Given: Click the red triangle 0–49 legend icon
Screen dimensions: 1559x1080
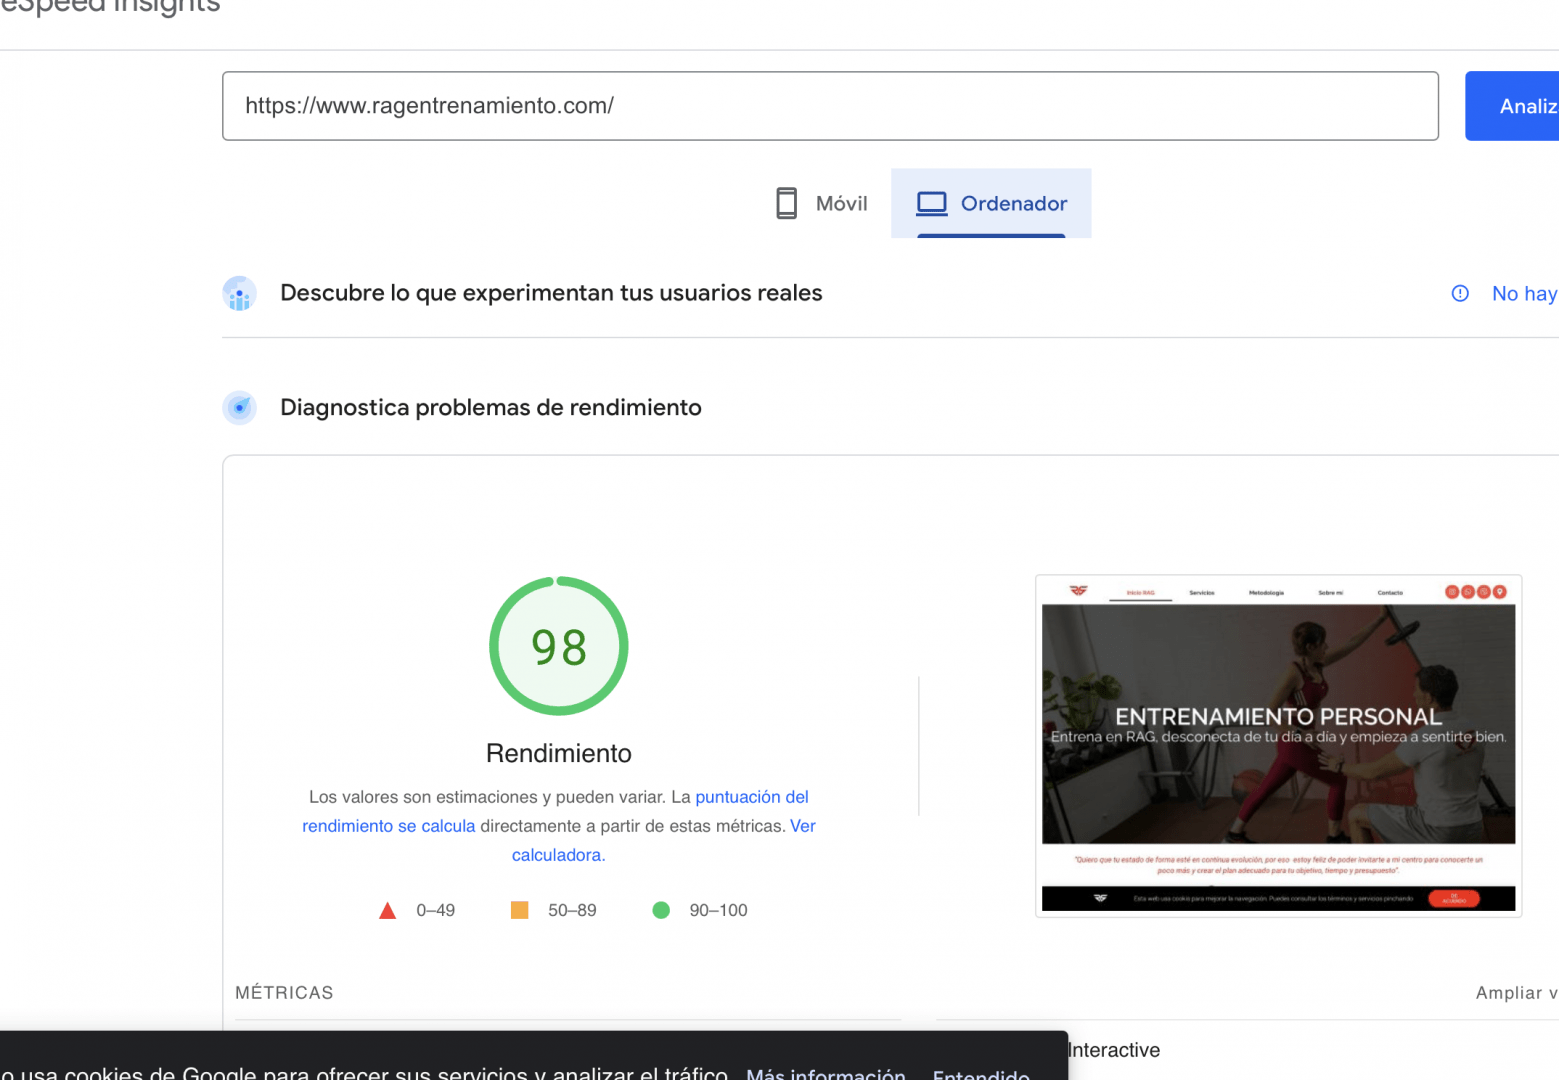Looking at the screenshot, I should coord(388,911).
